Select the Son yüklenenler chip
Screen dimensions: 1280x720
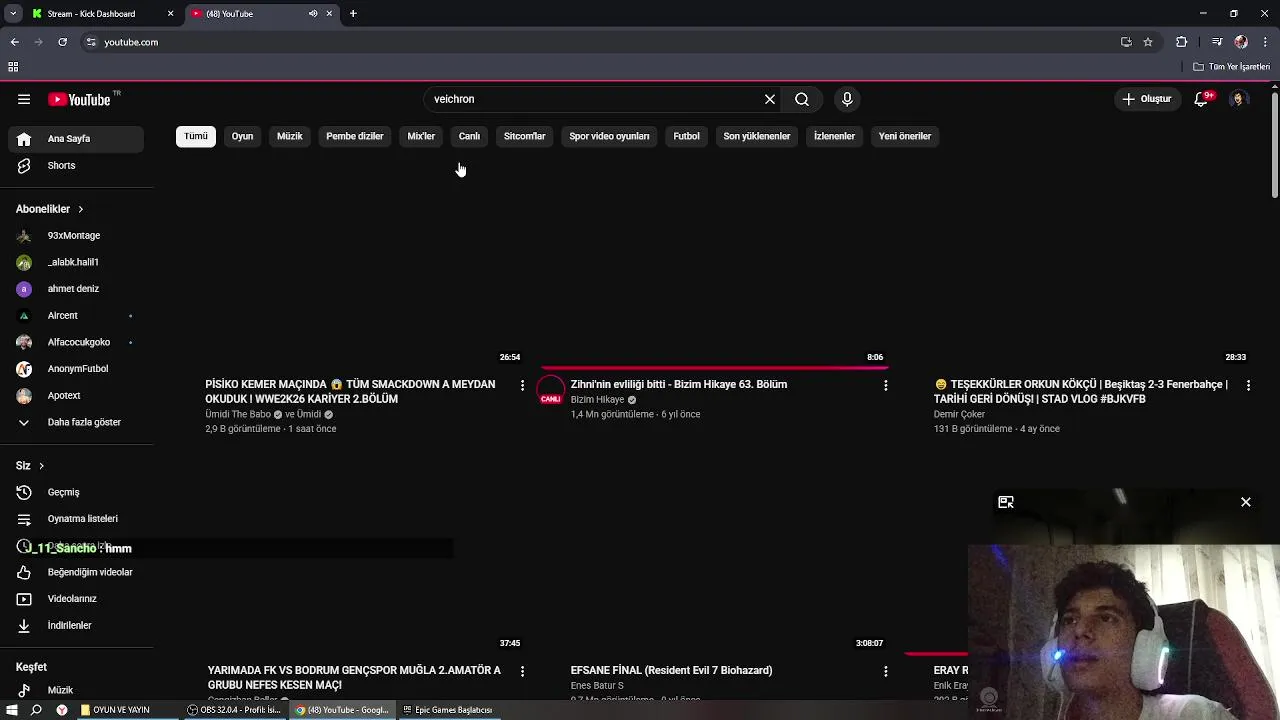click(757, 136)
